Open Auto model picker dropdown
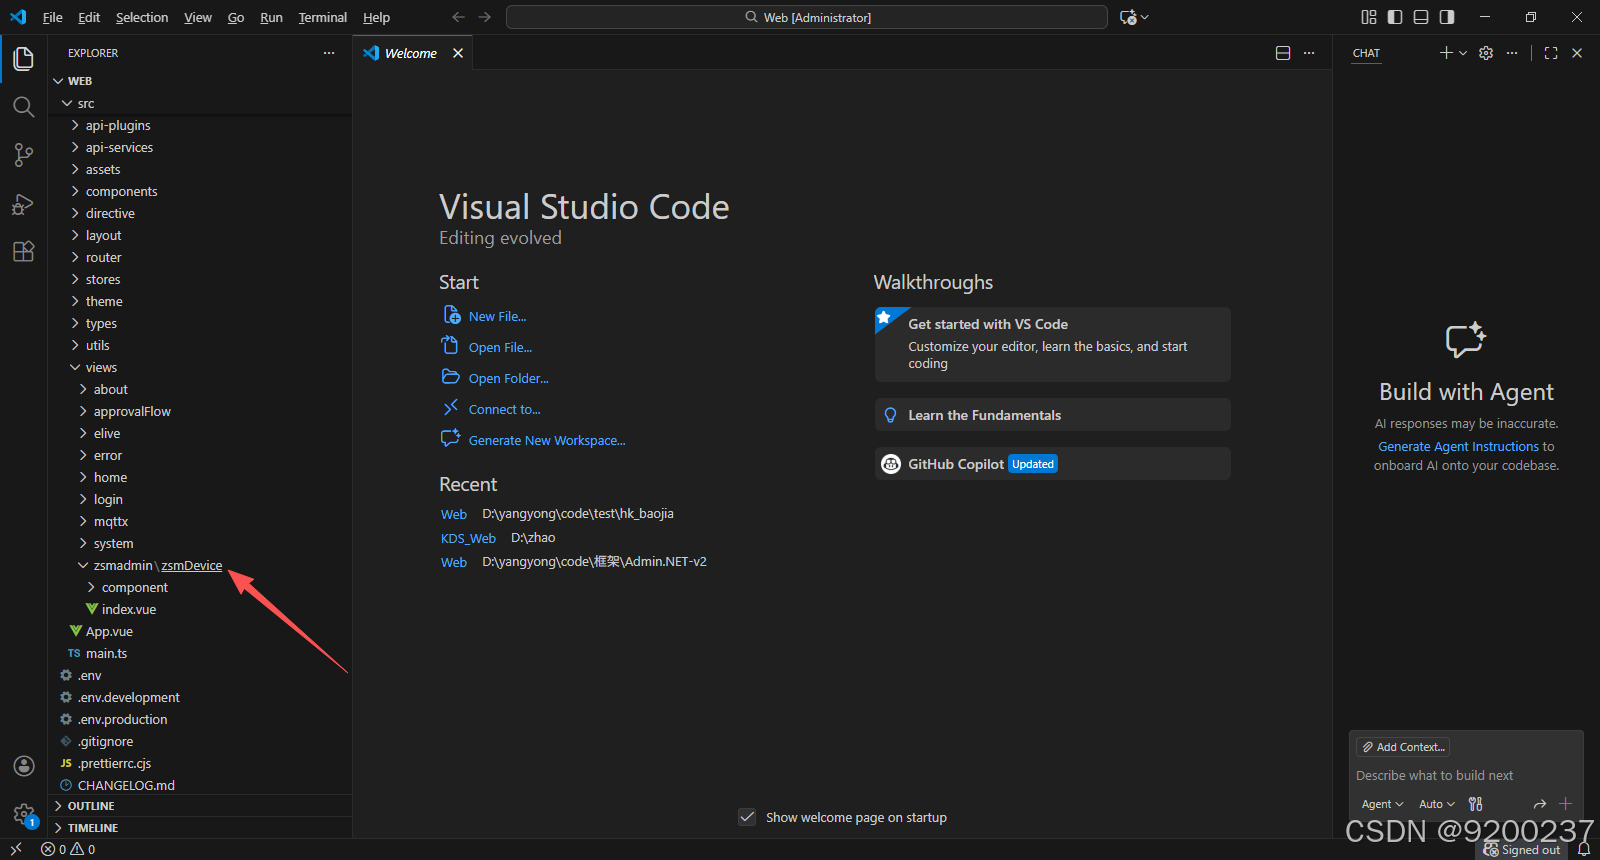 1437,804
